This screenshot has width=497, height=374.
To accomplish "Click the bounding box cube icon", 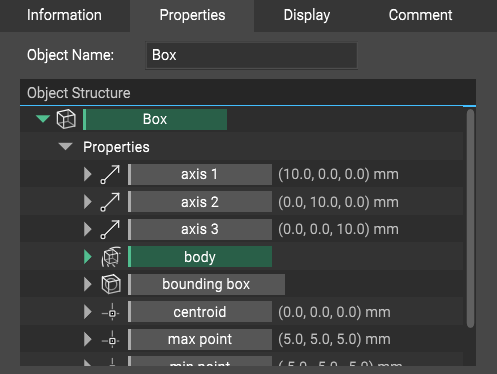I will pos(111,284).
